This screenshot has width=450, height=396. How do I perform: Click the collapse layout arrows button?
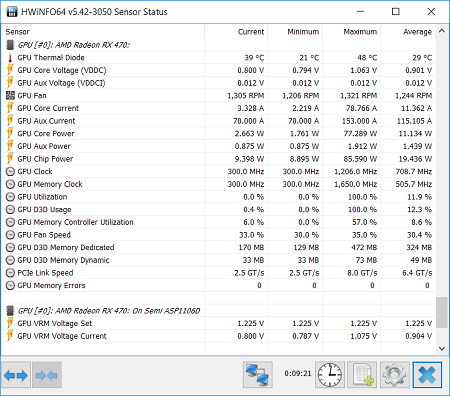point(47,375)
